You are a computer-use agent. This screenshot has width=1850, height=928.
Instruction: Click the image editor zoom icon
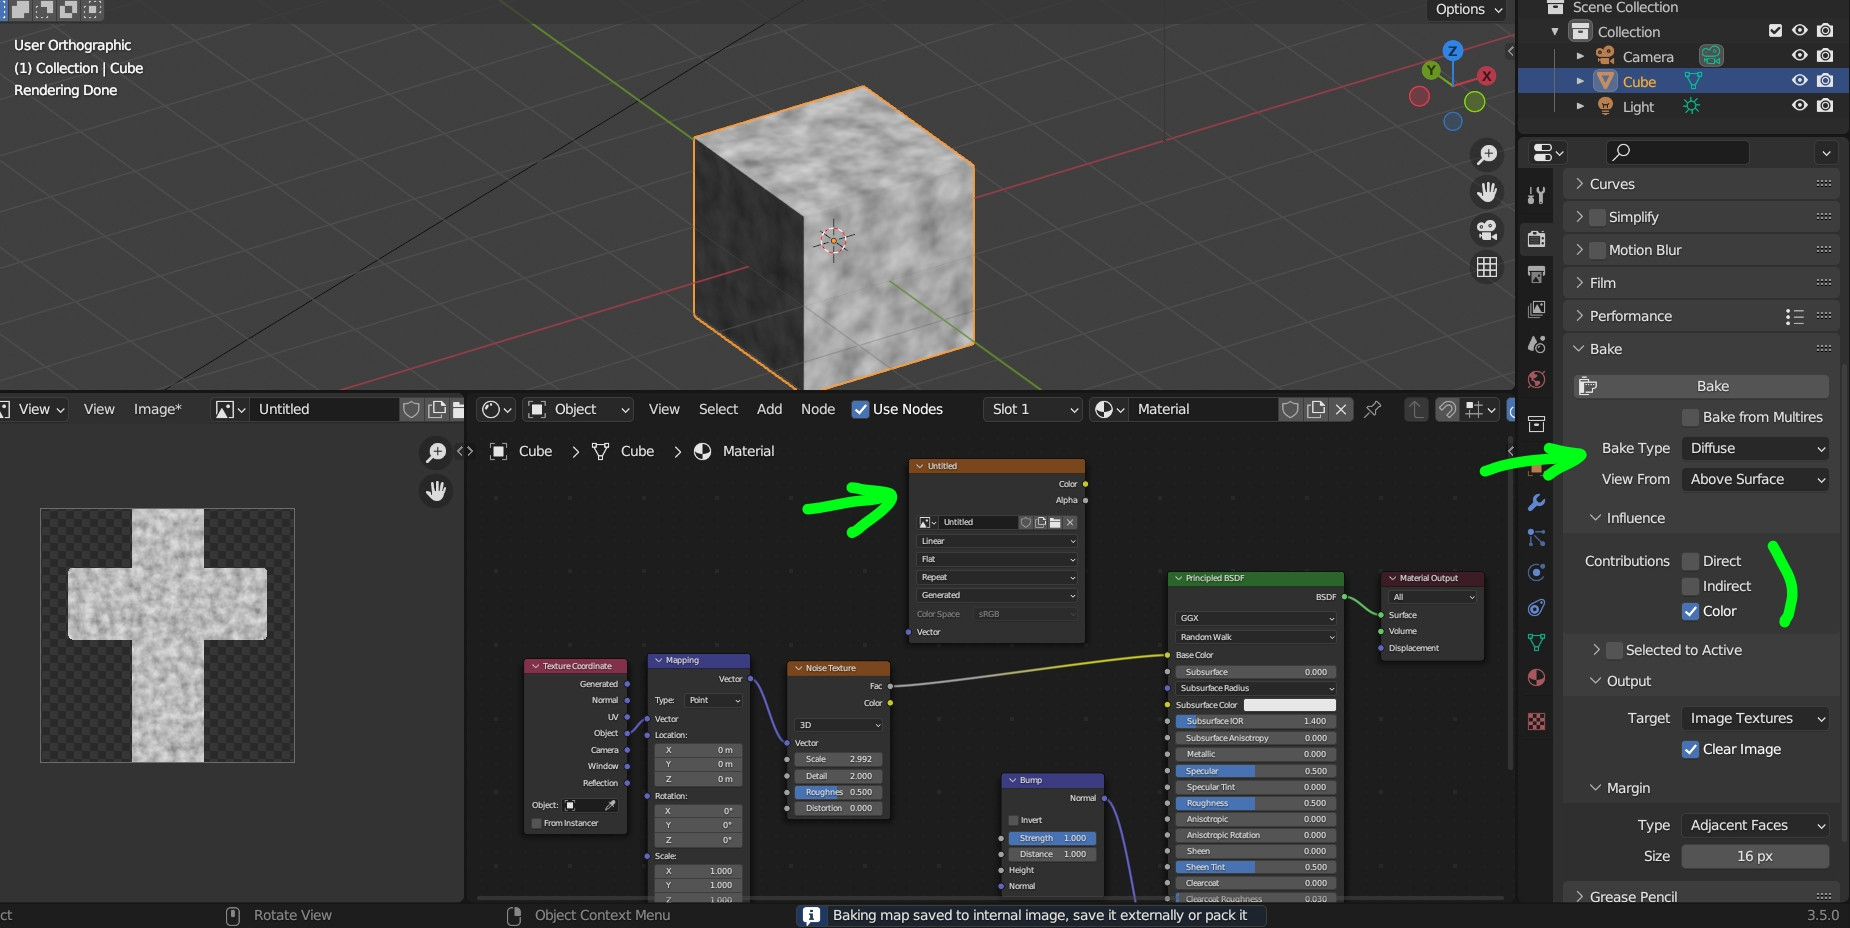[x=436, y=452]
